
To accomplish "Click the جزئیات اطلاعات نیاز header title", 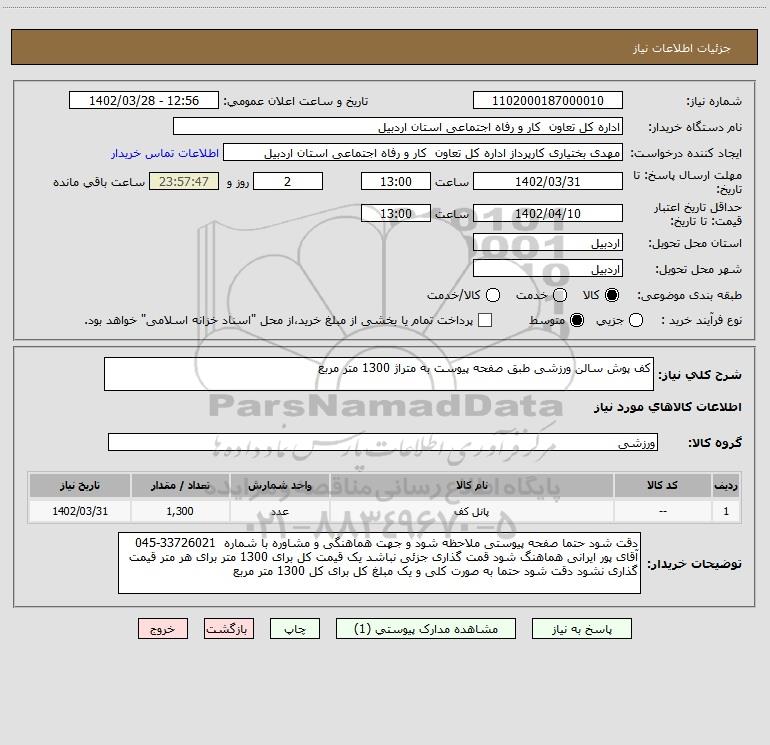I will [682, 48].
